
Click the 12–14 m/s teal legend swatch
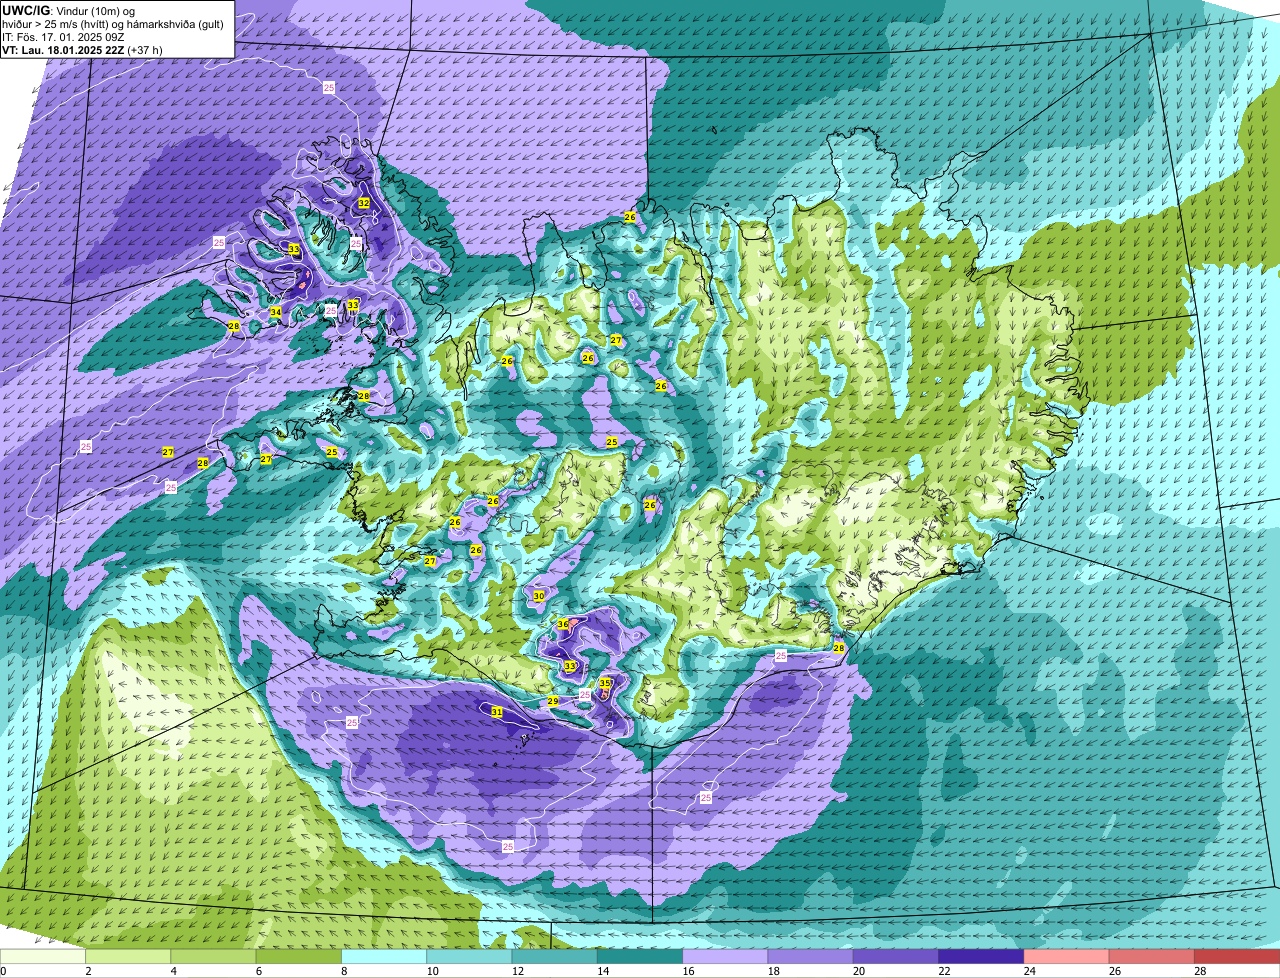[x=554, y=957]
